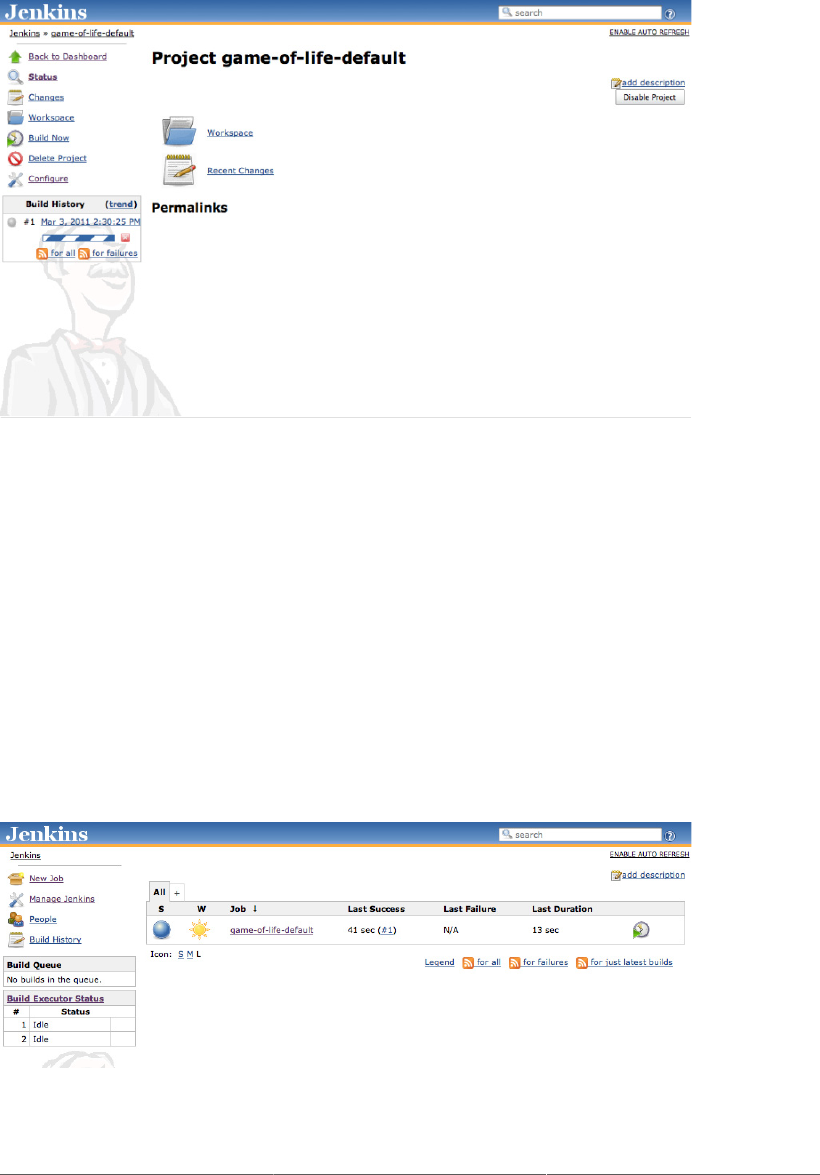Click 'No builds in the queue.' text
This screenshot has width=820, height=1175.
coord(54,980)
